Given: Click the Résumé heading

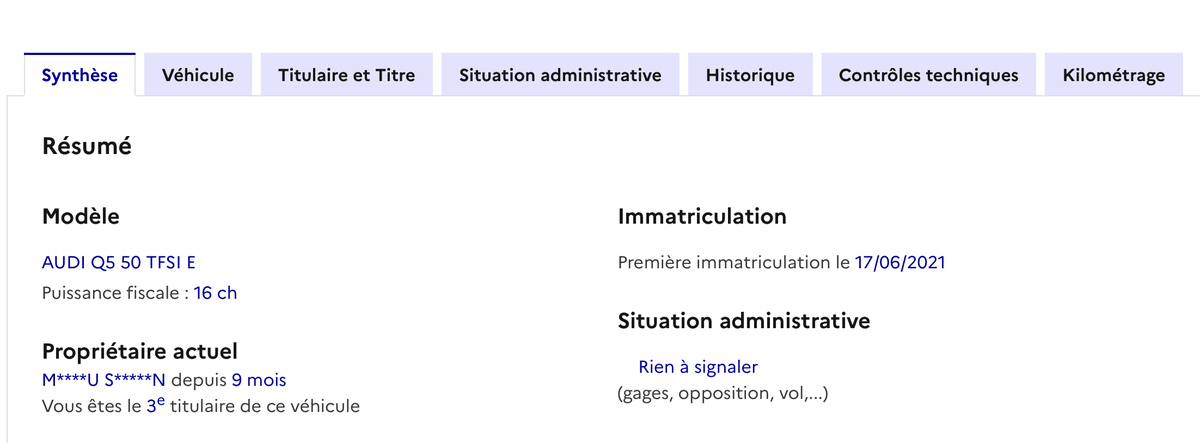Looking at the screenshot, I should [x=87, y=146].
